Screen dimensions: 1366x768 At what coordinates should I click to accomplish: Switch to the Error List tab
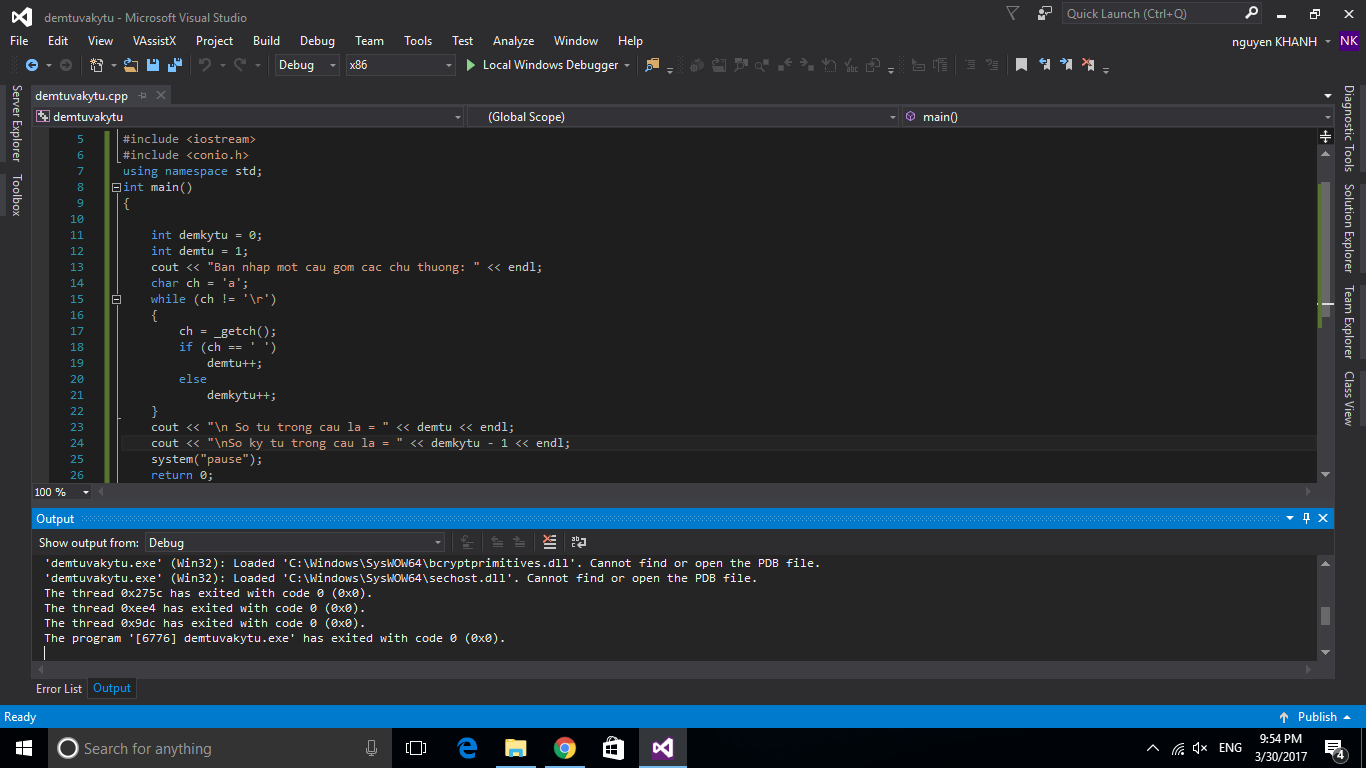pos(59,688)
